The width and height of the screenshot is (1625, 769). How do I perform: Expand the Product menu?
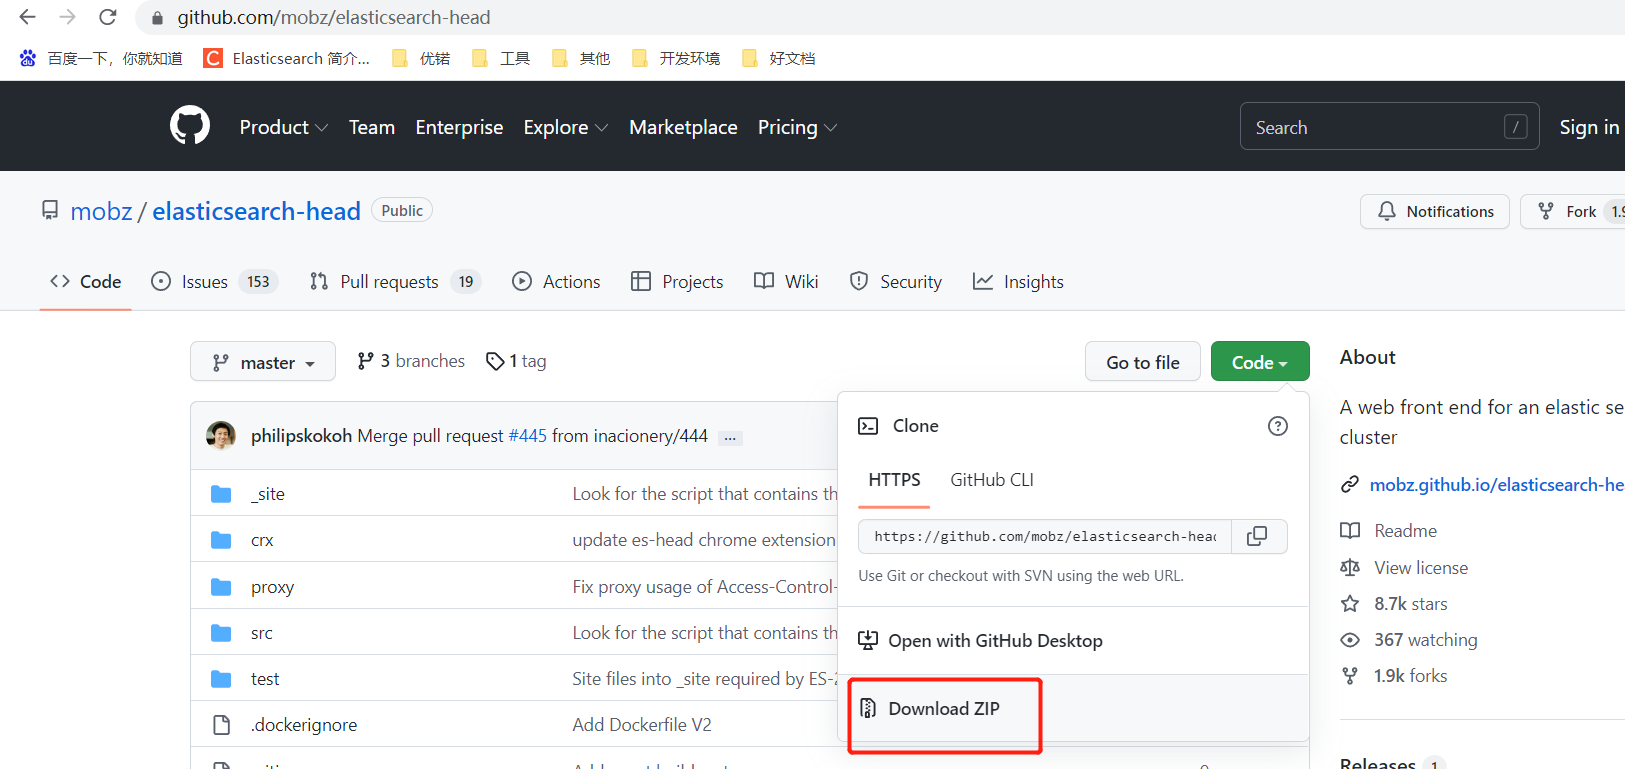coord(284,127)
